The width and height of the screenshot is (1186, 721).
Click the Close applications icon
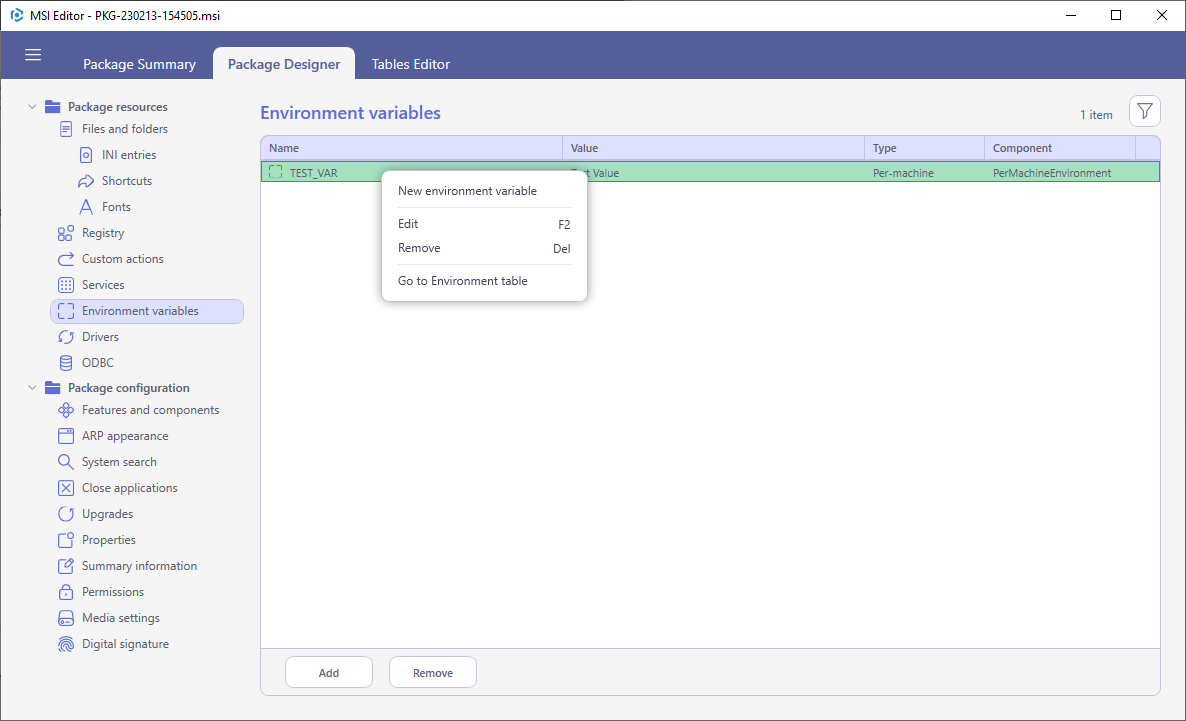point(66,488)
